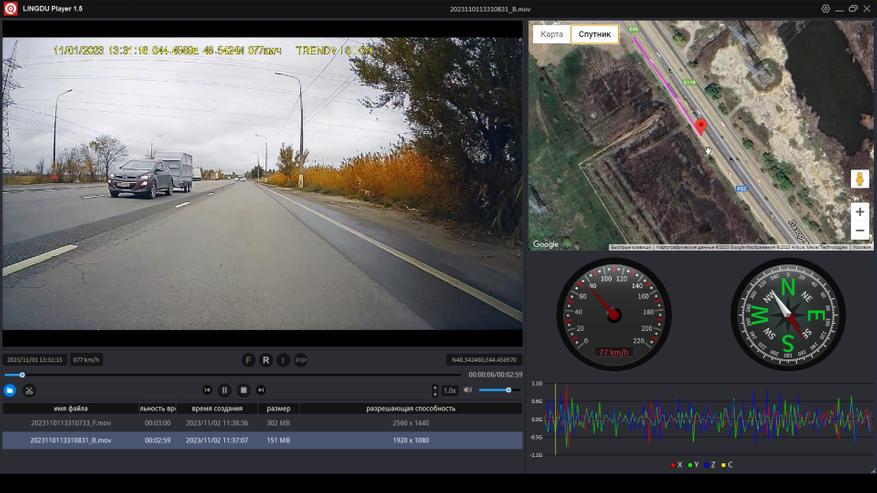877x493 pixels.
Task: Pause the video playback
Action: [x=224, y=390]
